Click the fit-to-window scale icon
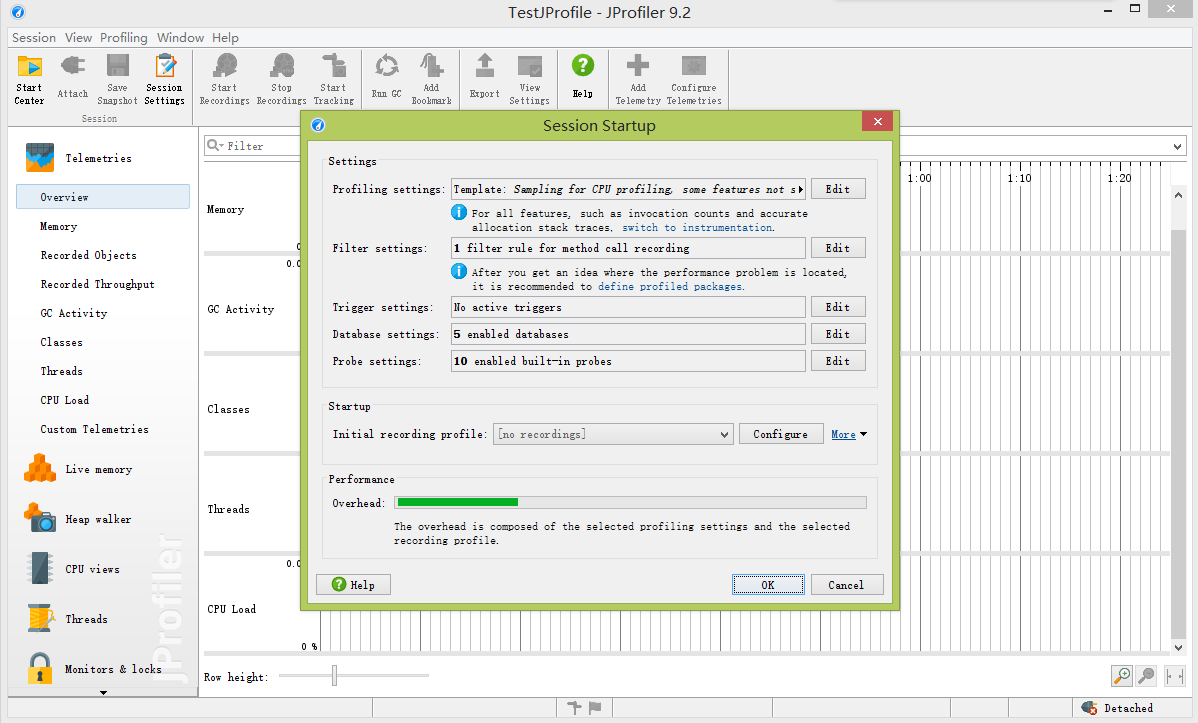Screen dimensions: 1198x723 pos(1174,676)
